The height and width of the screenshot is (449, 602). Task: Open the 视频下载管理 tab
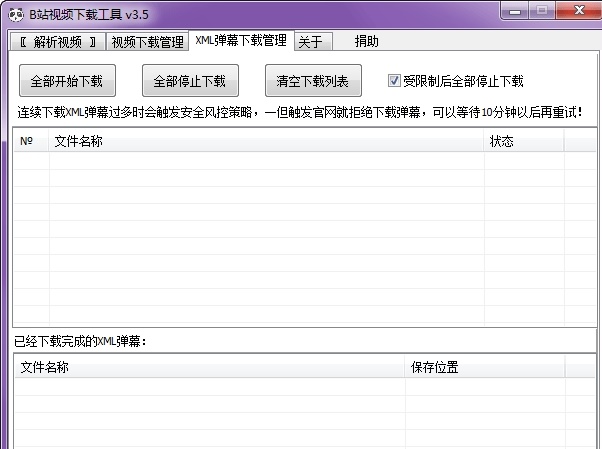(x=147, y=41)
